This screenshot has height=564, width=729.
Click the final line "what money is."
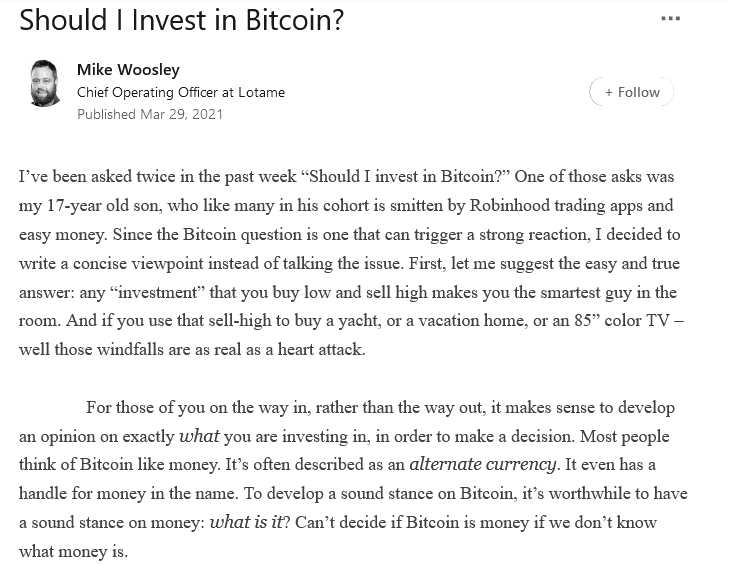[73, 552]
